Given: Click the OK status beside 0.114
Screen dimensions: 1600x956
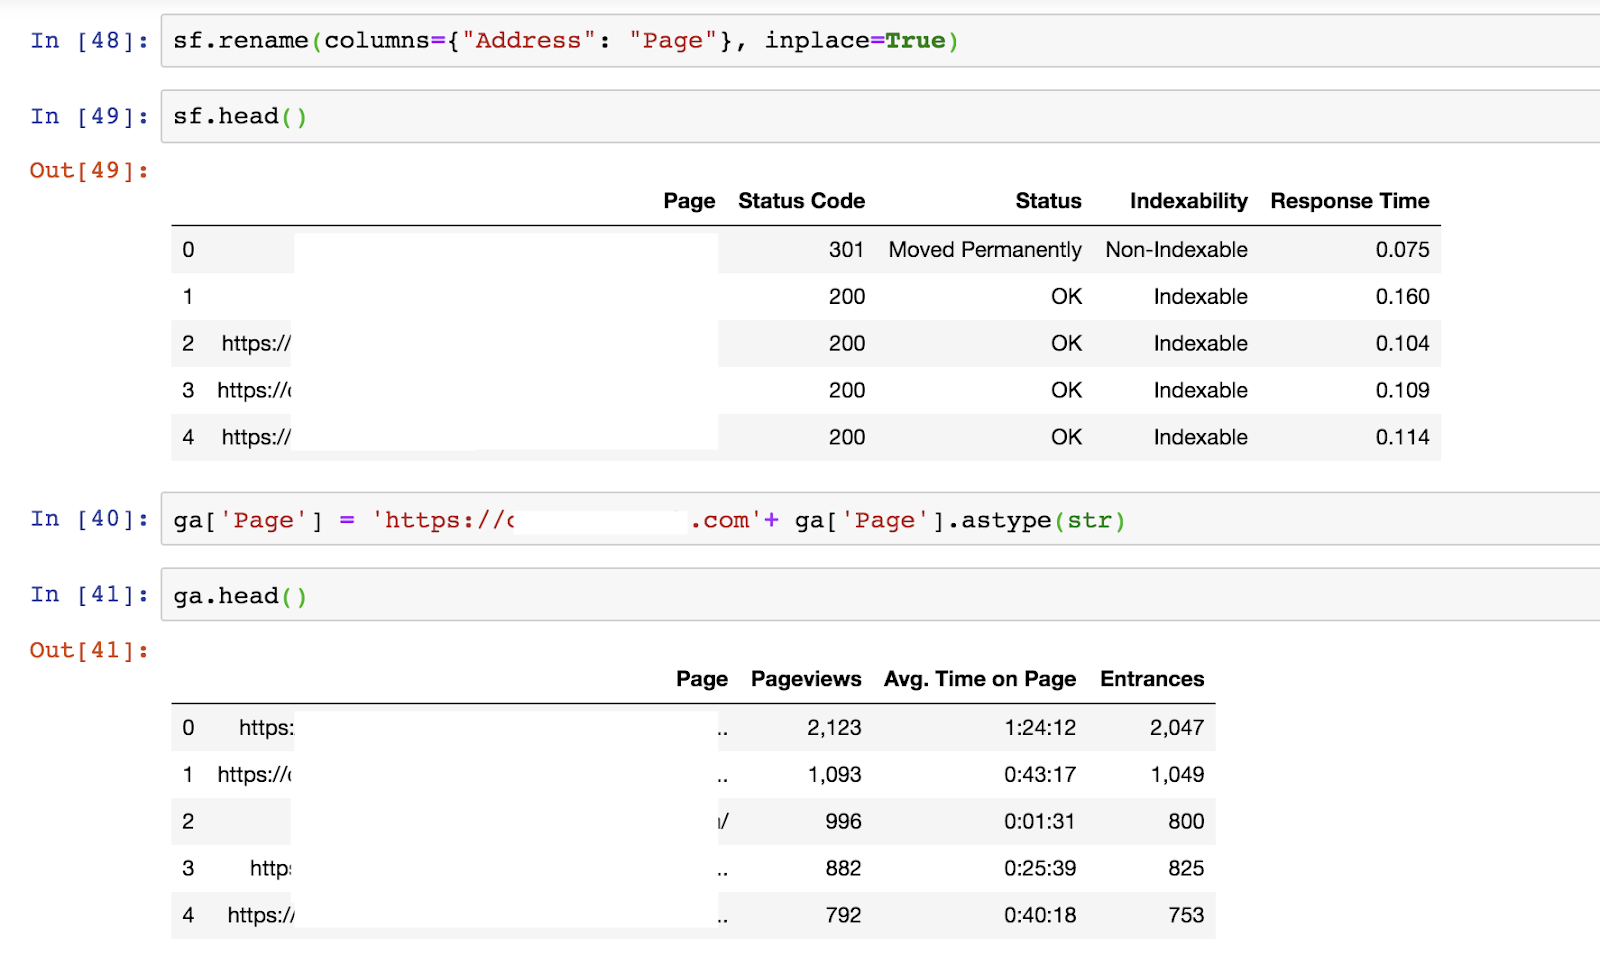Looking at the screenshot, I should (x=1066, y=438).
